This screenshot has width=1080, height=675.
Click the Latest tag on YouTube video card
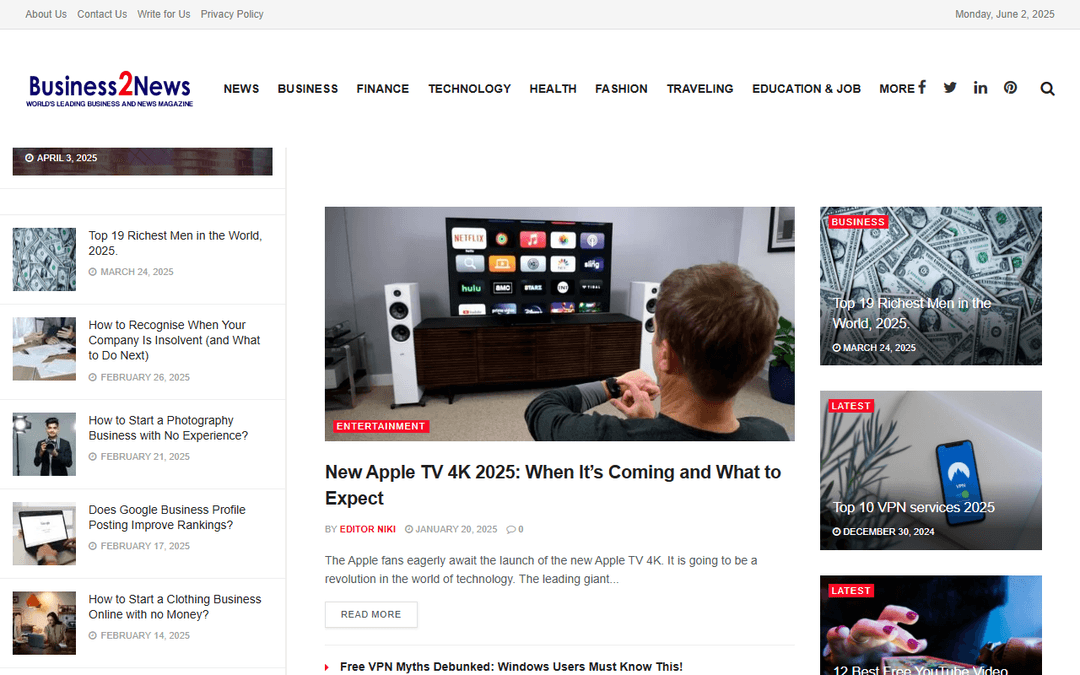pyautogui.click(x=851, y=590)
